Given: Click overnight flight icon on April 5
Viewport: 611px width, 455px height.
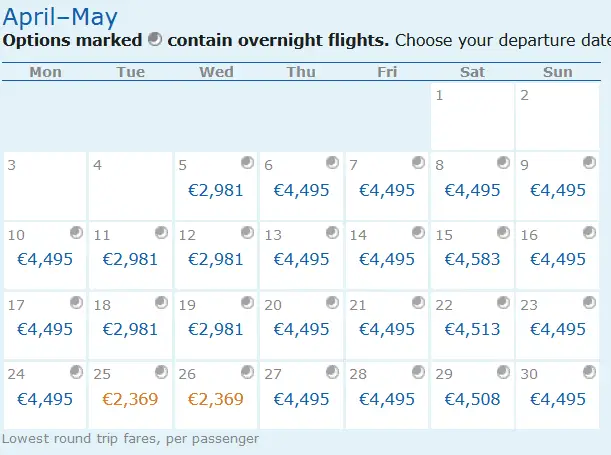Looking at the screenshot, I should [x=247, y=163].
